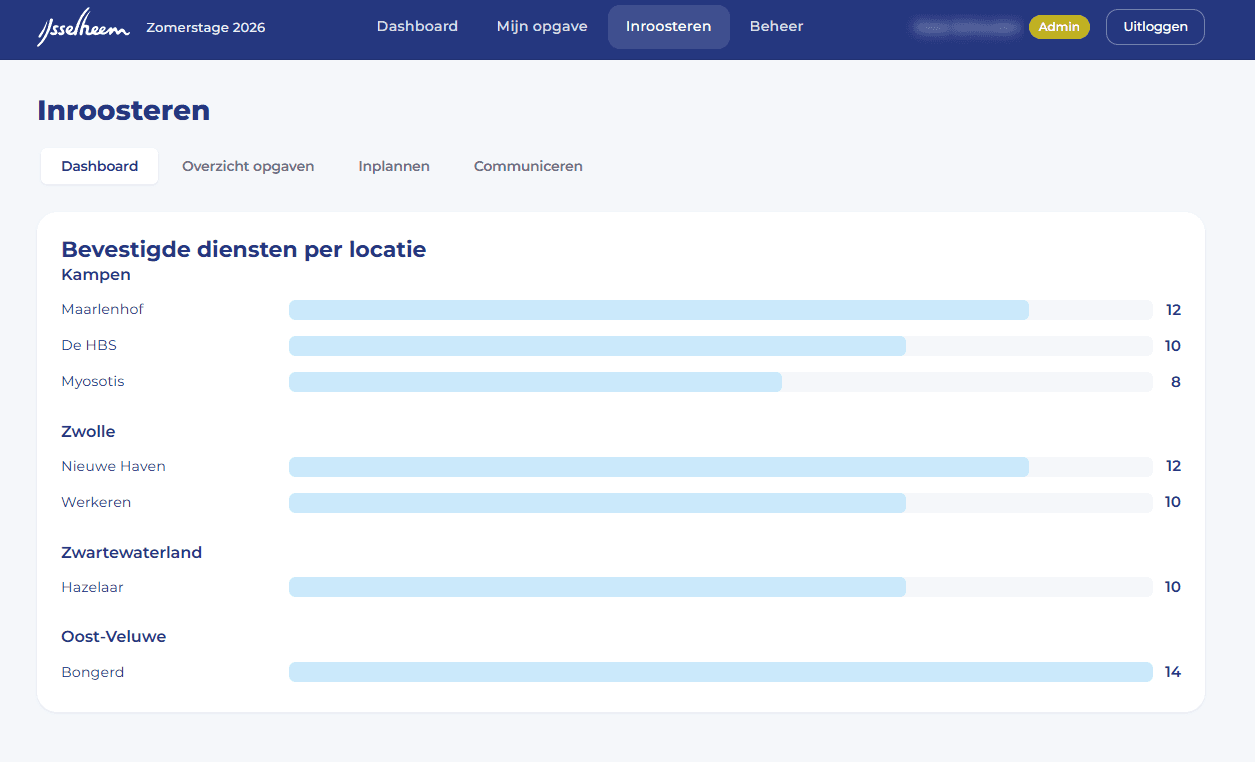This screenshot has width=1255, height=762.
Task: Click Bevestigde diensten per locatie heading
Action: [244, 249]
